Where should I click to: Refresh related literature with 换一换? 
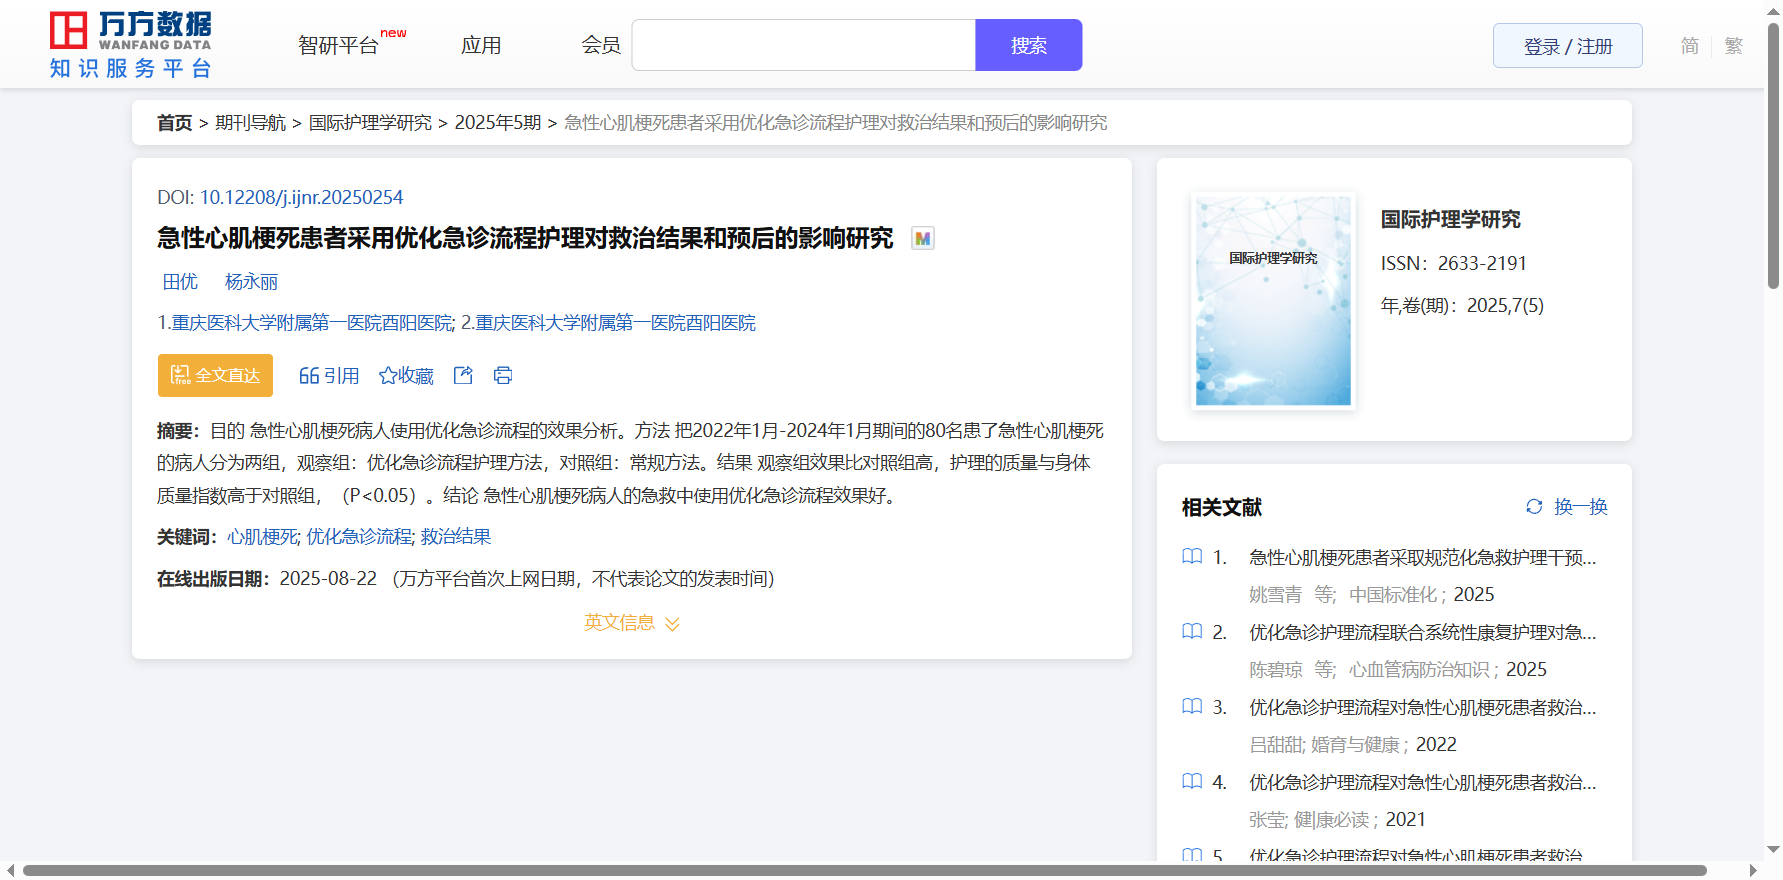(x=1566, y=507)
